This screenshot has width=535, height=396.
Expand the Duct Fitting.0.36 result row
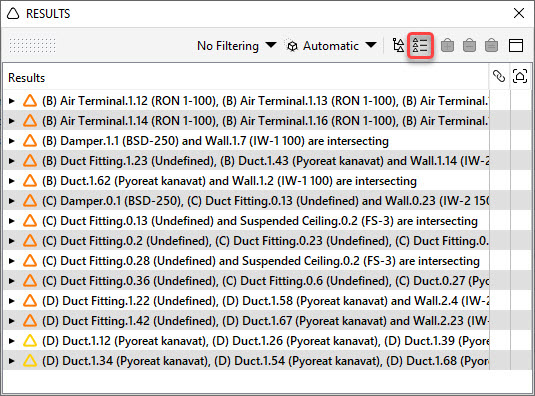[12, 281]
